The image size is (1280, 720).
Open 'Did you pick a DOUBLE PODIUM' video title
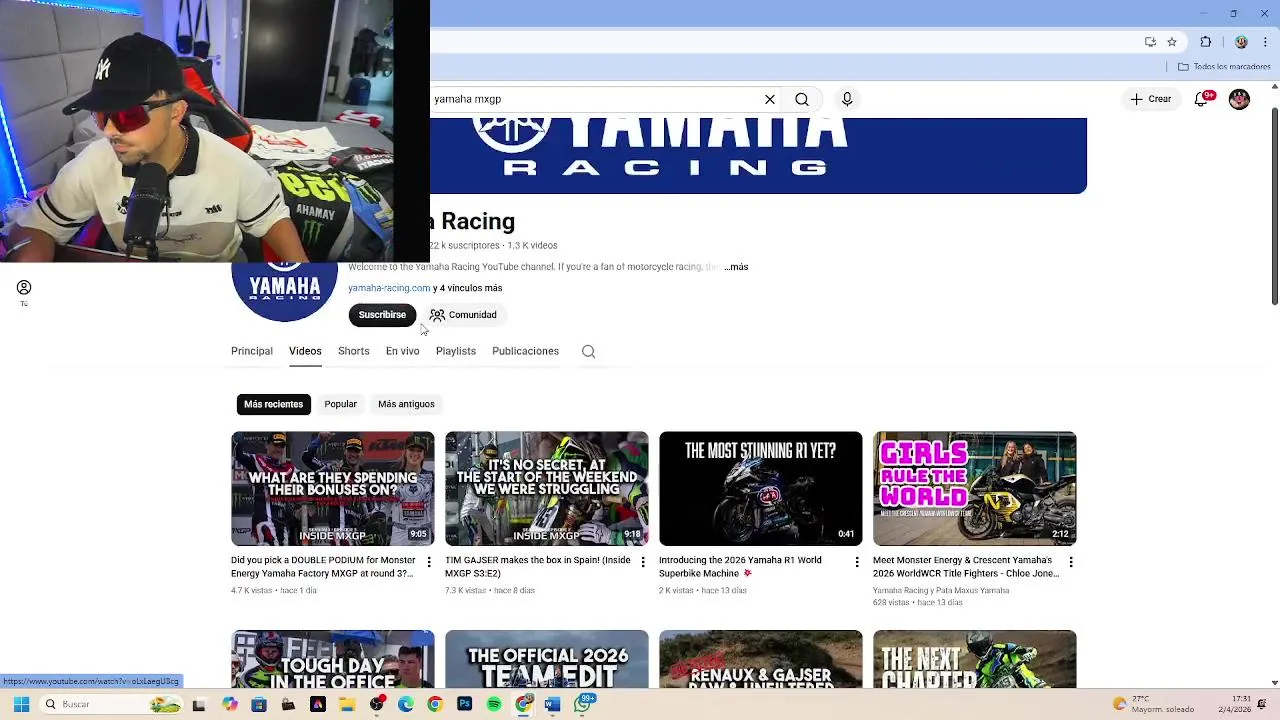(323, 567)
